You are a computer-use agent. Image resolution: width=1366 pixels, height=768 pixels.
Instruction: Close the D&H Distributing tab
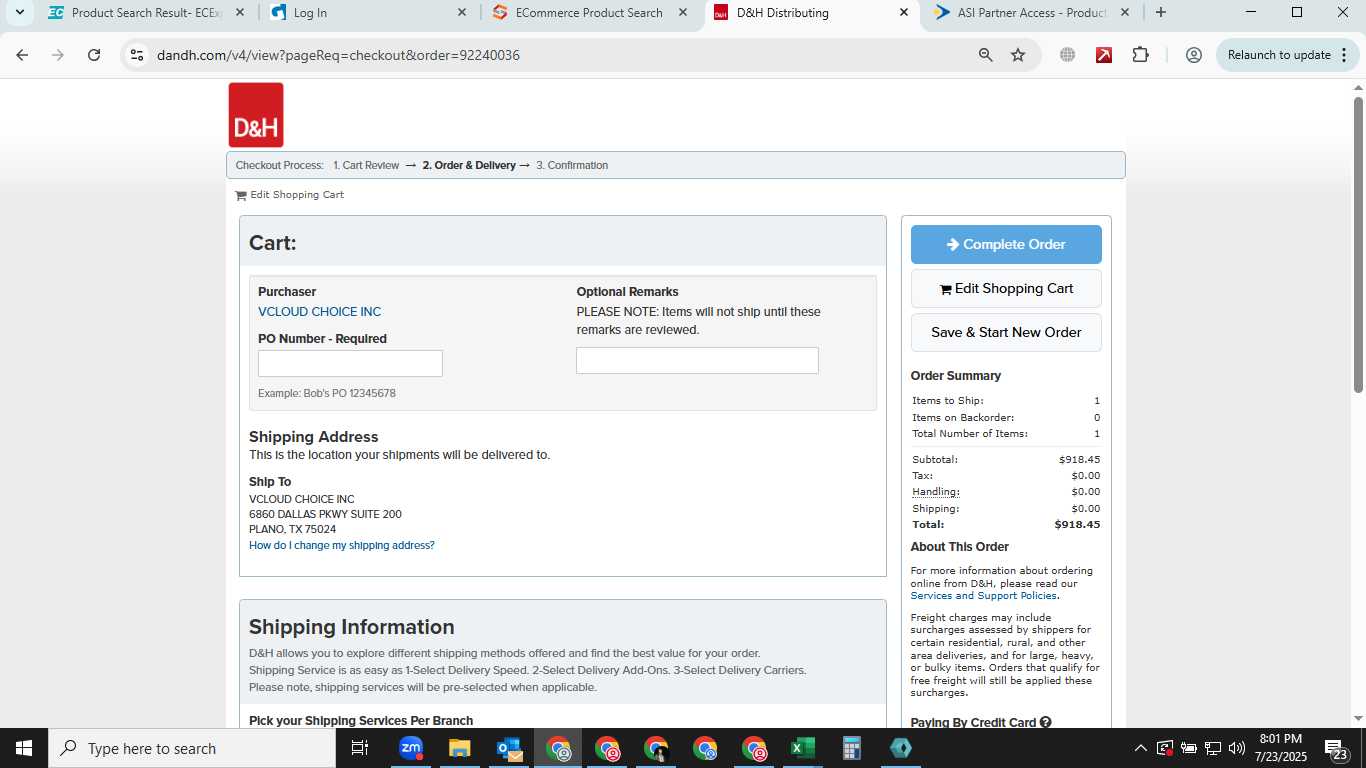click(904, 13)
